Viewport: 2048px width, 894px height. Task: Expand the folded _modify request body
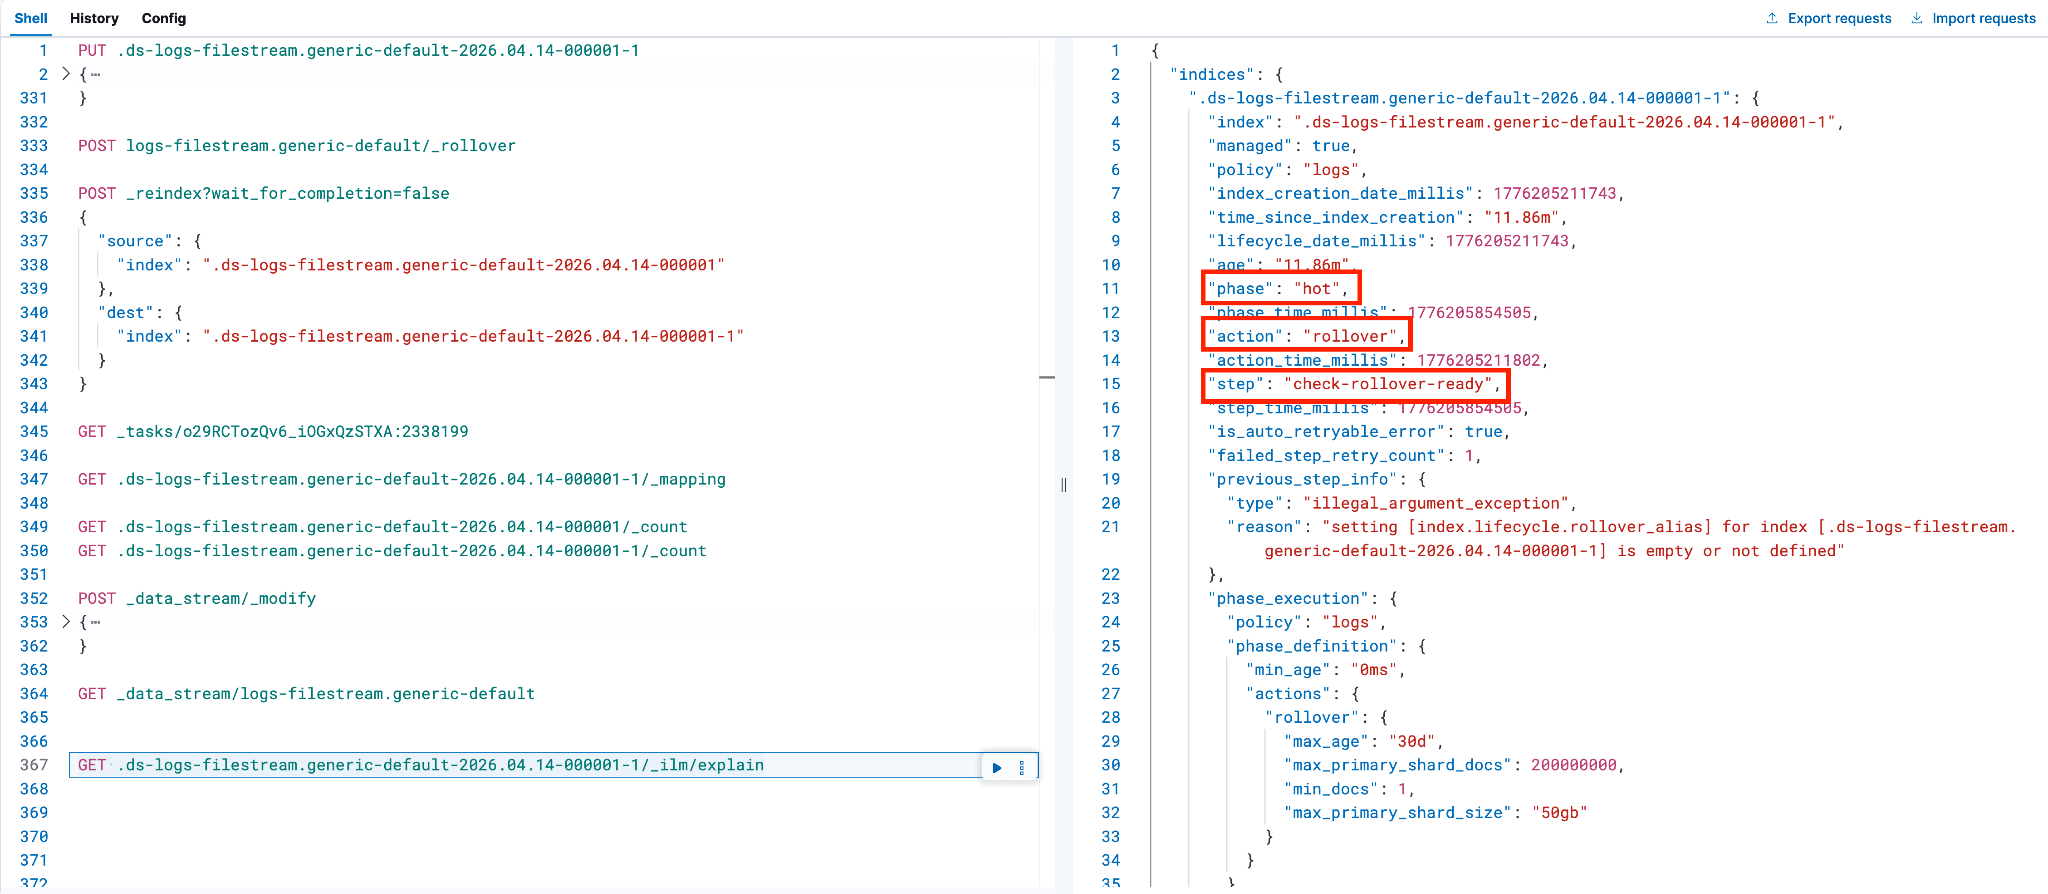click(x=66, y=622)
